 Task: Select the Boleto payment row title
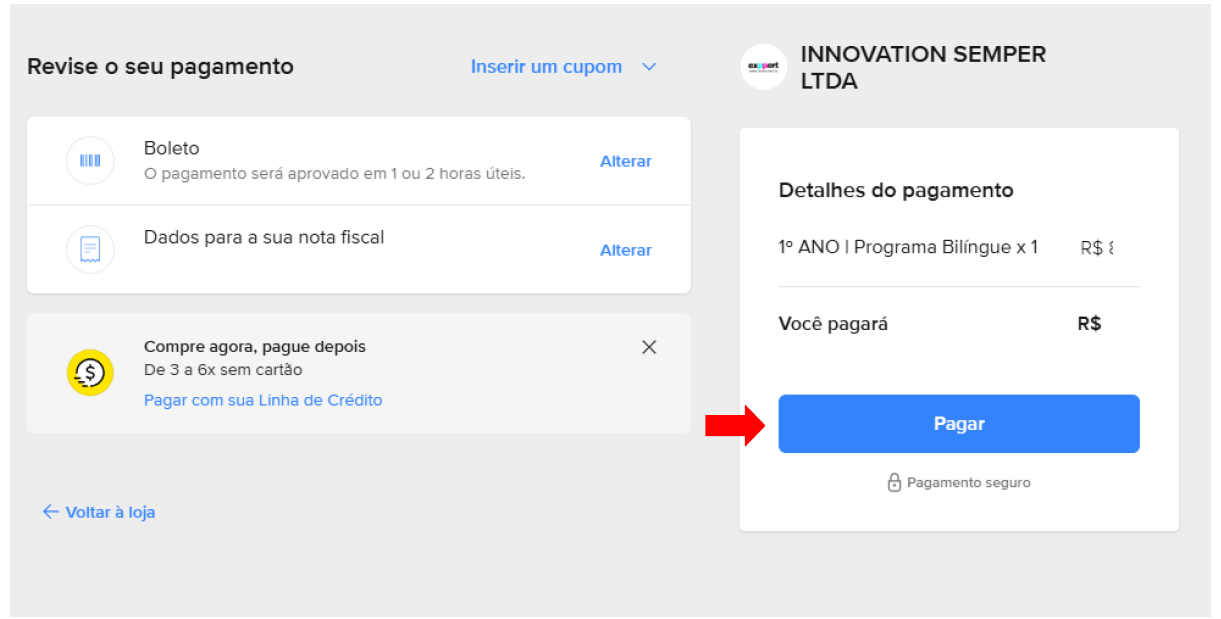pyautogui.click(x=172, y=148)
